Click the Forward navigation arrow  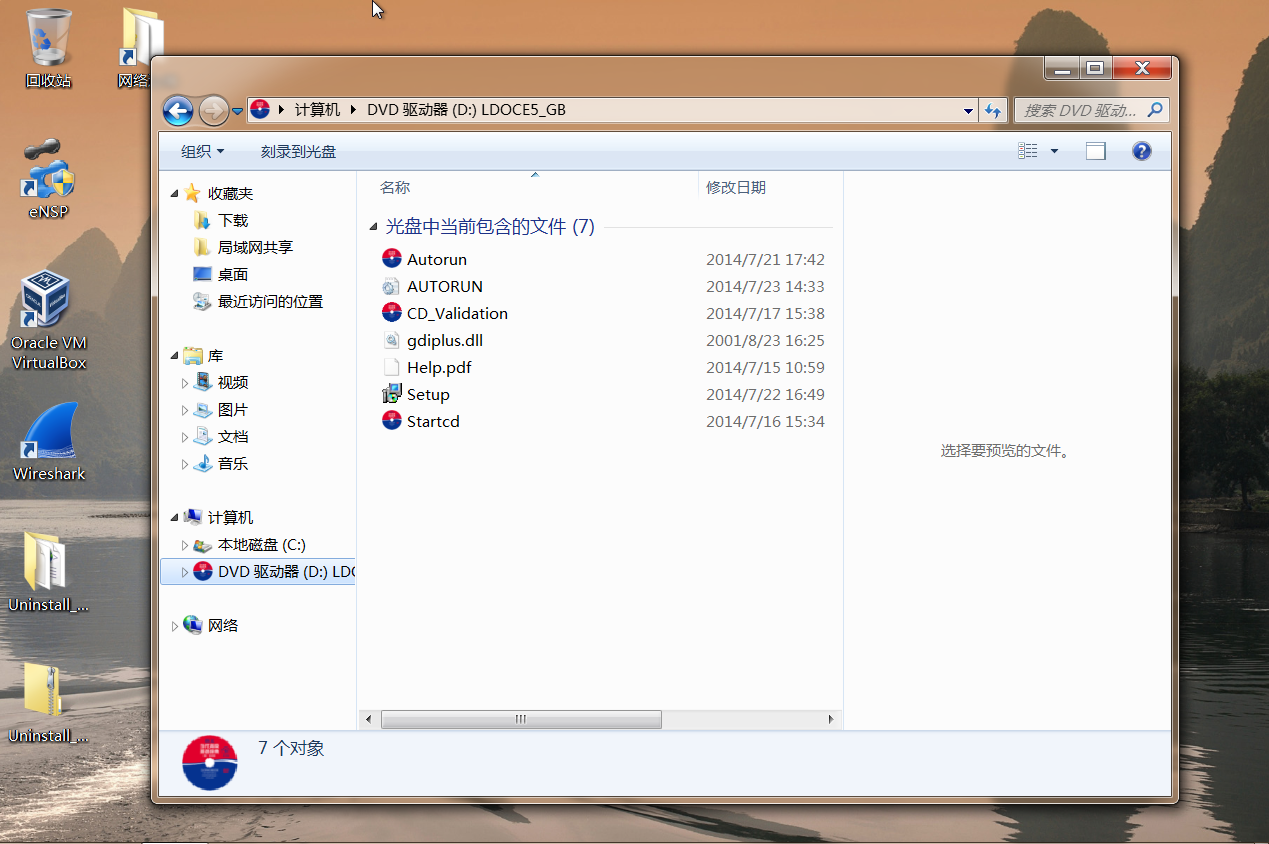pos(213,111)
